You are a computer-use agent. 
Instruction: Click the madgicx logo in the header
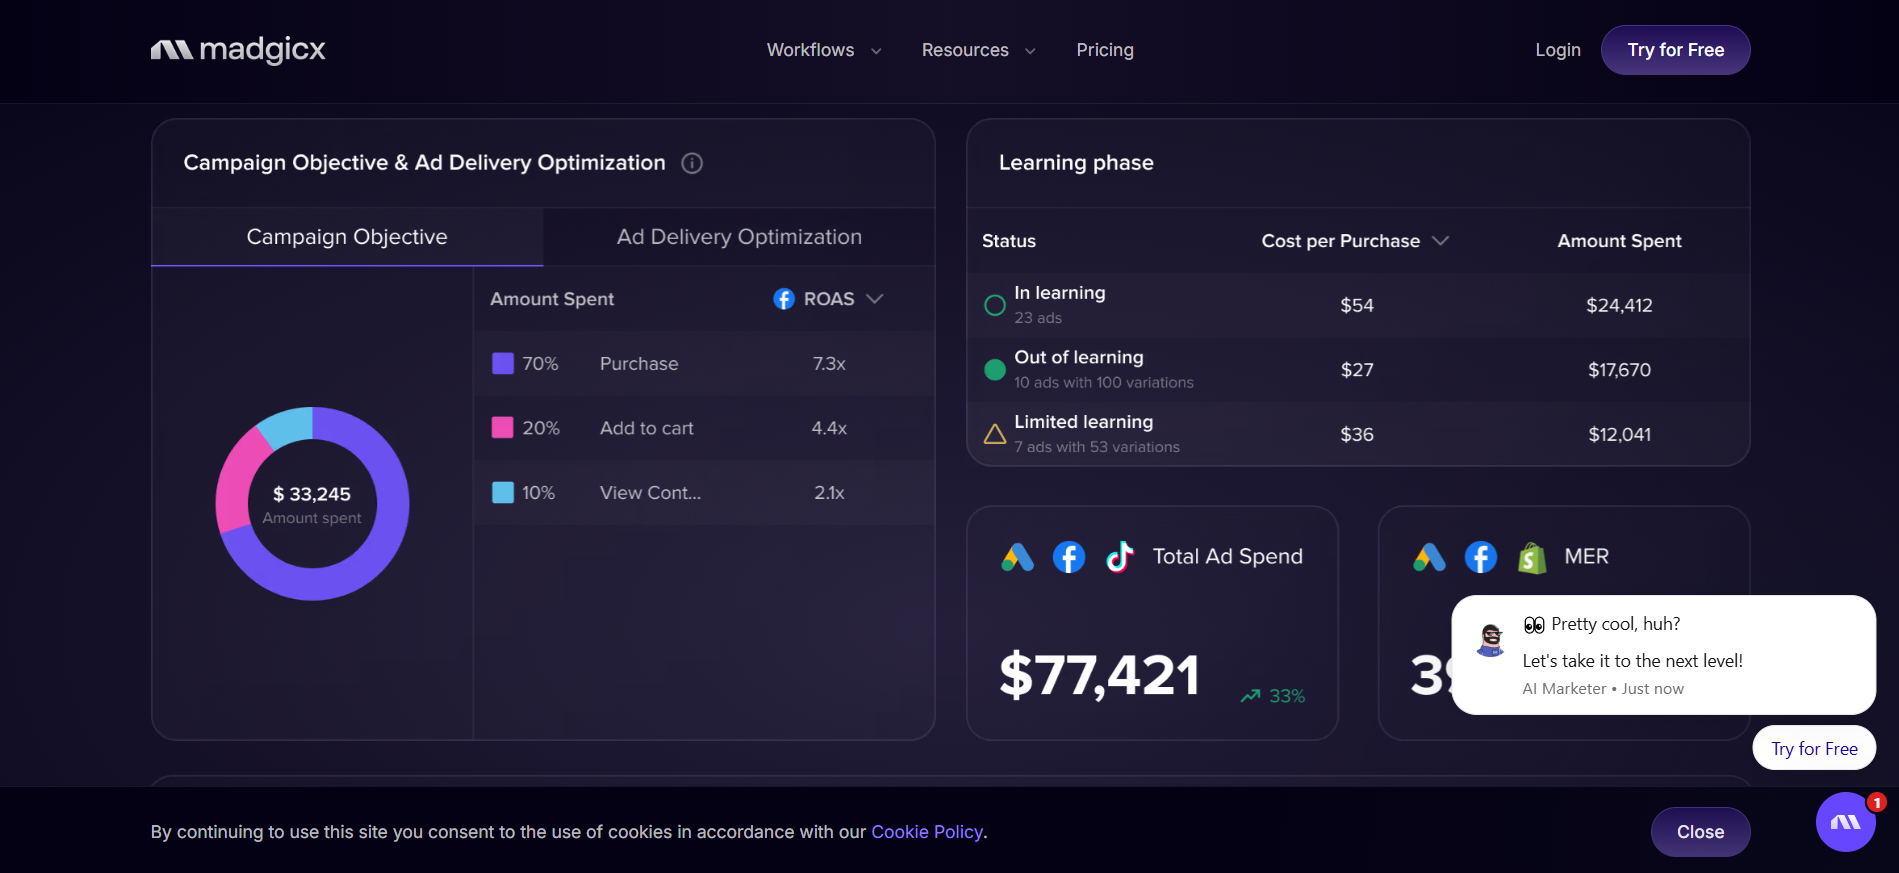click(x=238, y=49)
